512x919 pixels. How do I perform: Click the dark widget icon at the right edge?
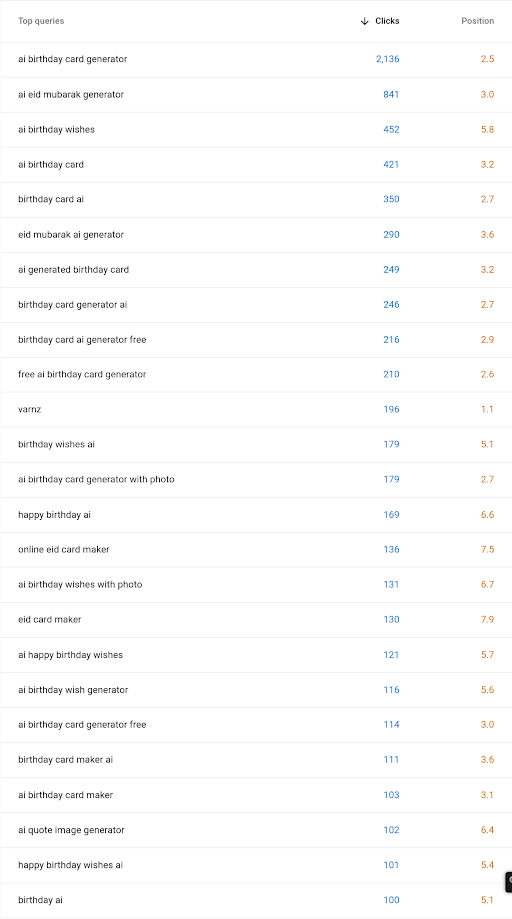click(509, 882)
